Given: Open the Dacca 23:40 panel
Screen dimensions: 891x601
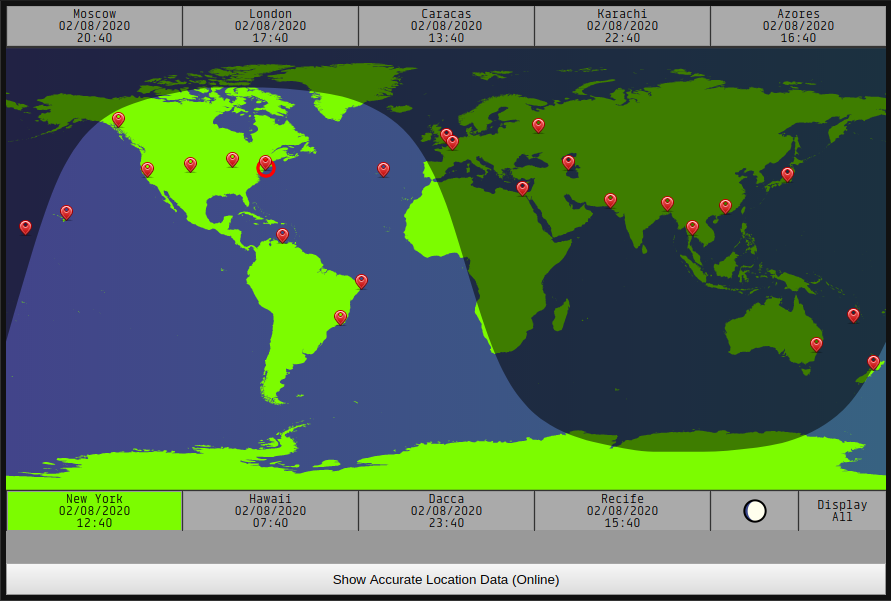Looking at the screenshot, I should (447, 511).
